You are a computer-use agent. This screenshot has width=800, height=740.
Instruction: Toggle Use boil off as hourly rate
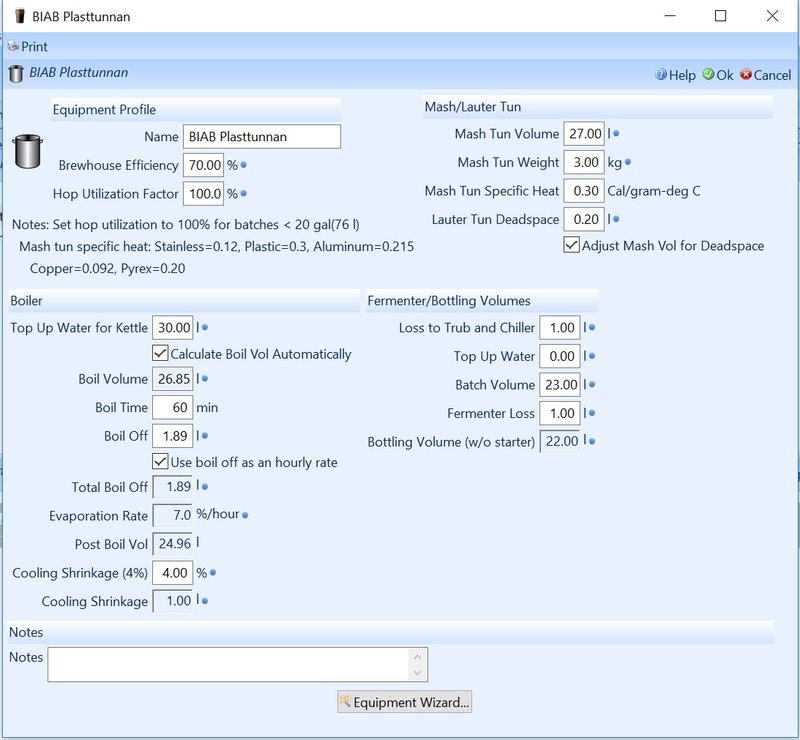160,461
